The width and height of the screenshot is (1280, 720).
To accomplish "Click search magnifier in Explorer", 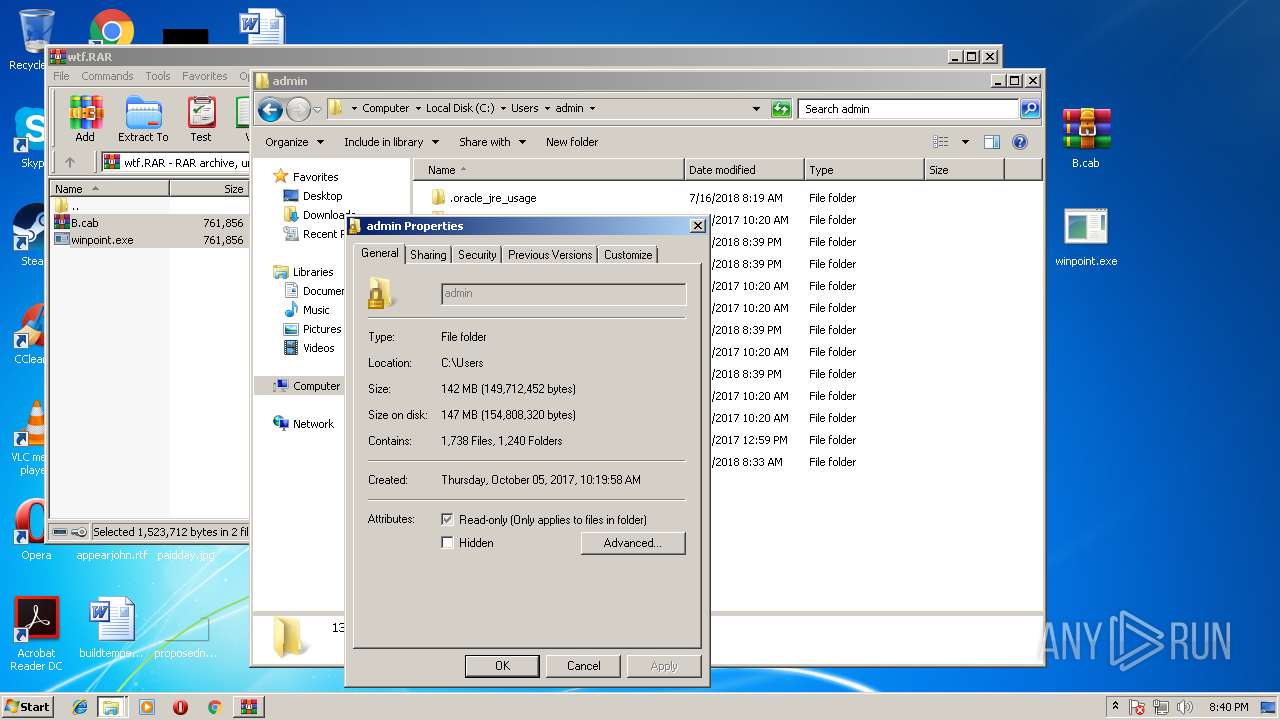I will tap(1029, 109).
